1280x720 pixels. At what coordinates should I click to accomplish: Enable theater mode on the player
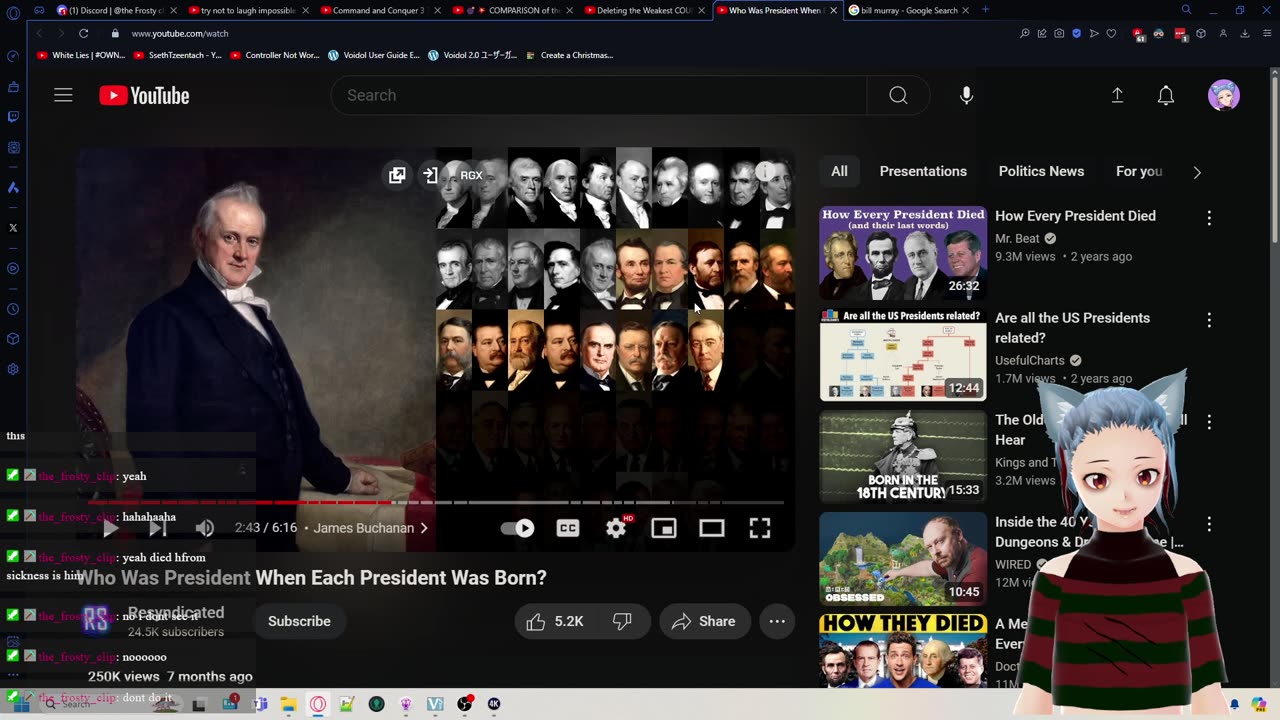(x=712, y=528)
